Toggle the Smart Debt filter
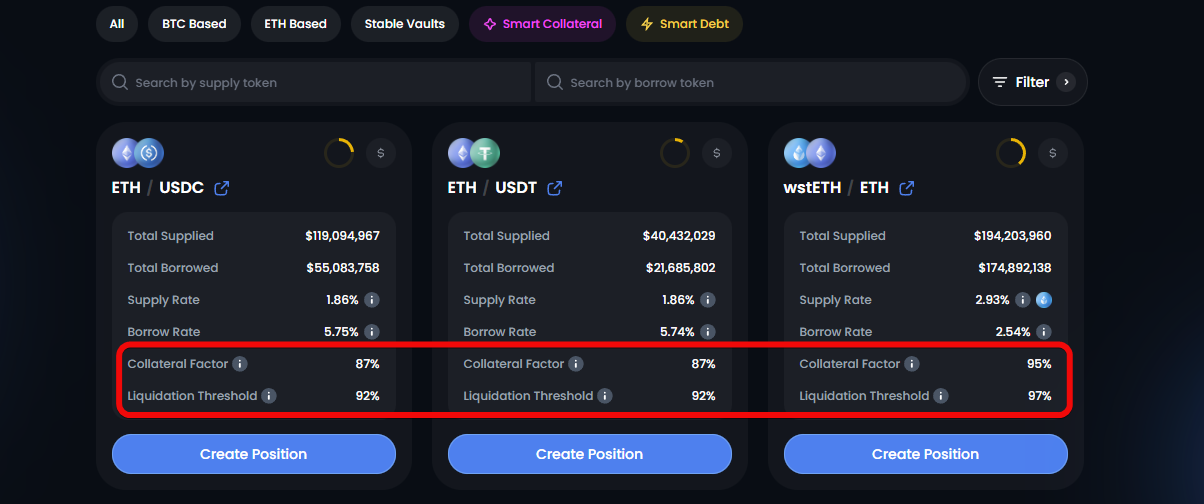This screenshot has width=1204, height=504. click(x=684, y=24)
